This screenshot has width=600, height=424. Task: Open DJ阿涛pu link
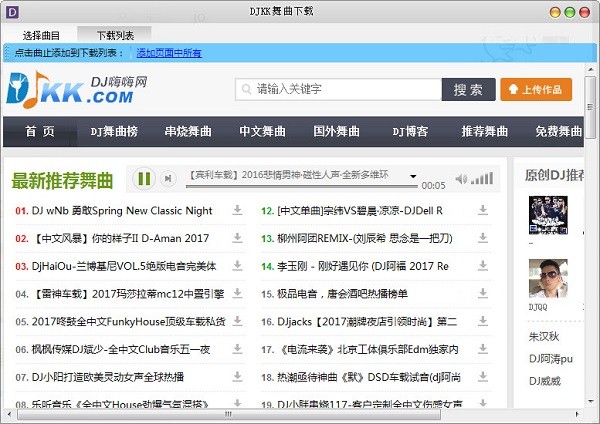pyautogui.click(x=551, y=359)
